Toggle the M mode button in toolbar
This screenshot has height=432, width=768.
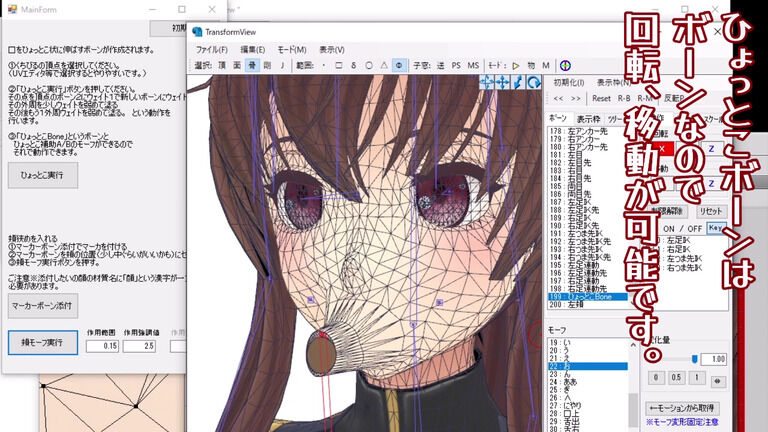pyautogui.click(x=546, y=66)
